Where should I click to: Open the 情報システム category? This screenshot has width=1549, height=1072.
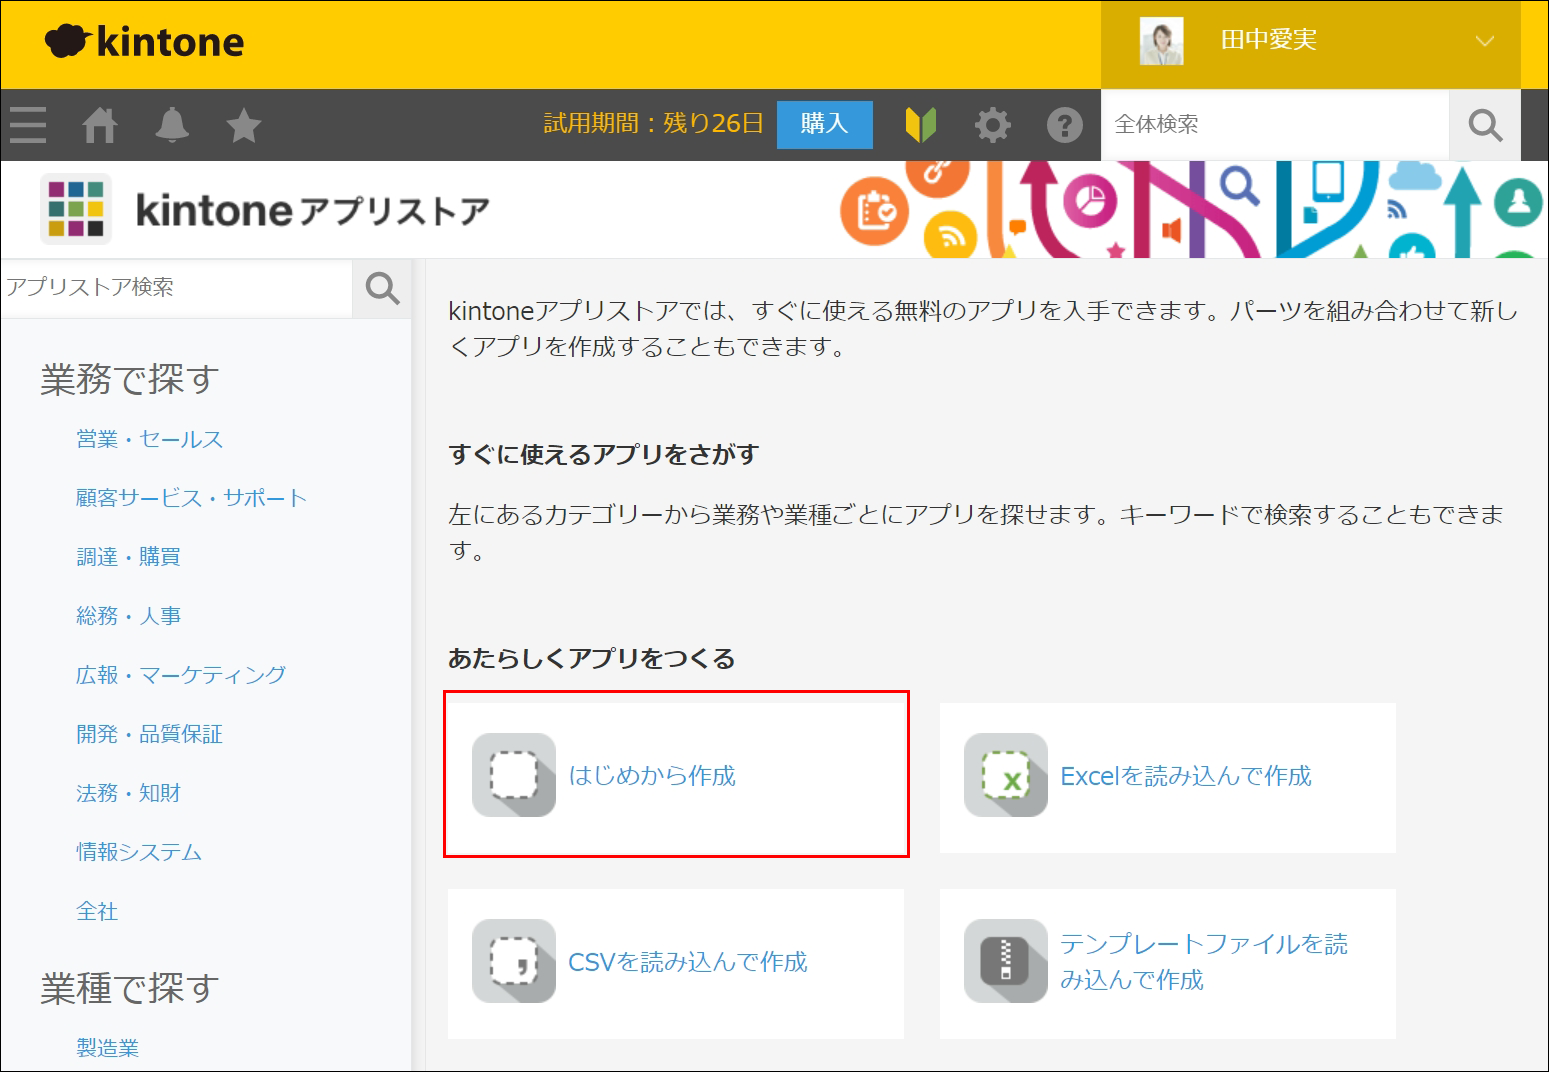click(x=139, y=852)
